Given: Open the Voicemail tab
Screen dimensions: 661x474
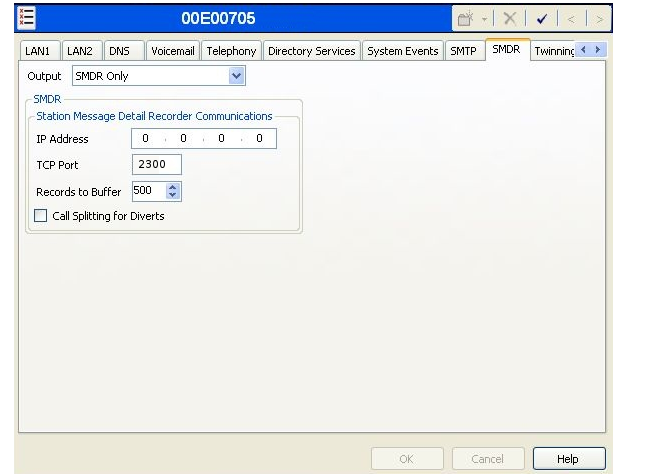Looking at the screenshot, I should 173,51.
